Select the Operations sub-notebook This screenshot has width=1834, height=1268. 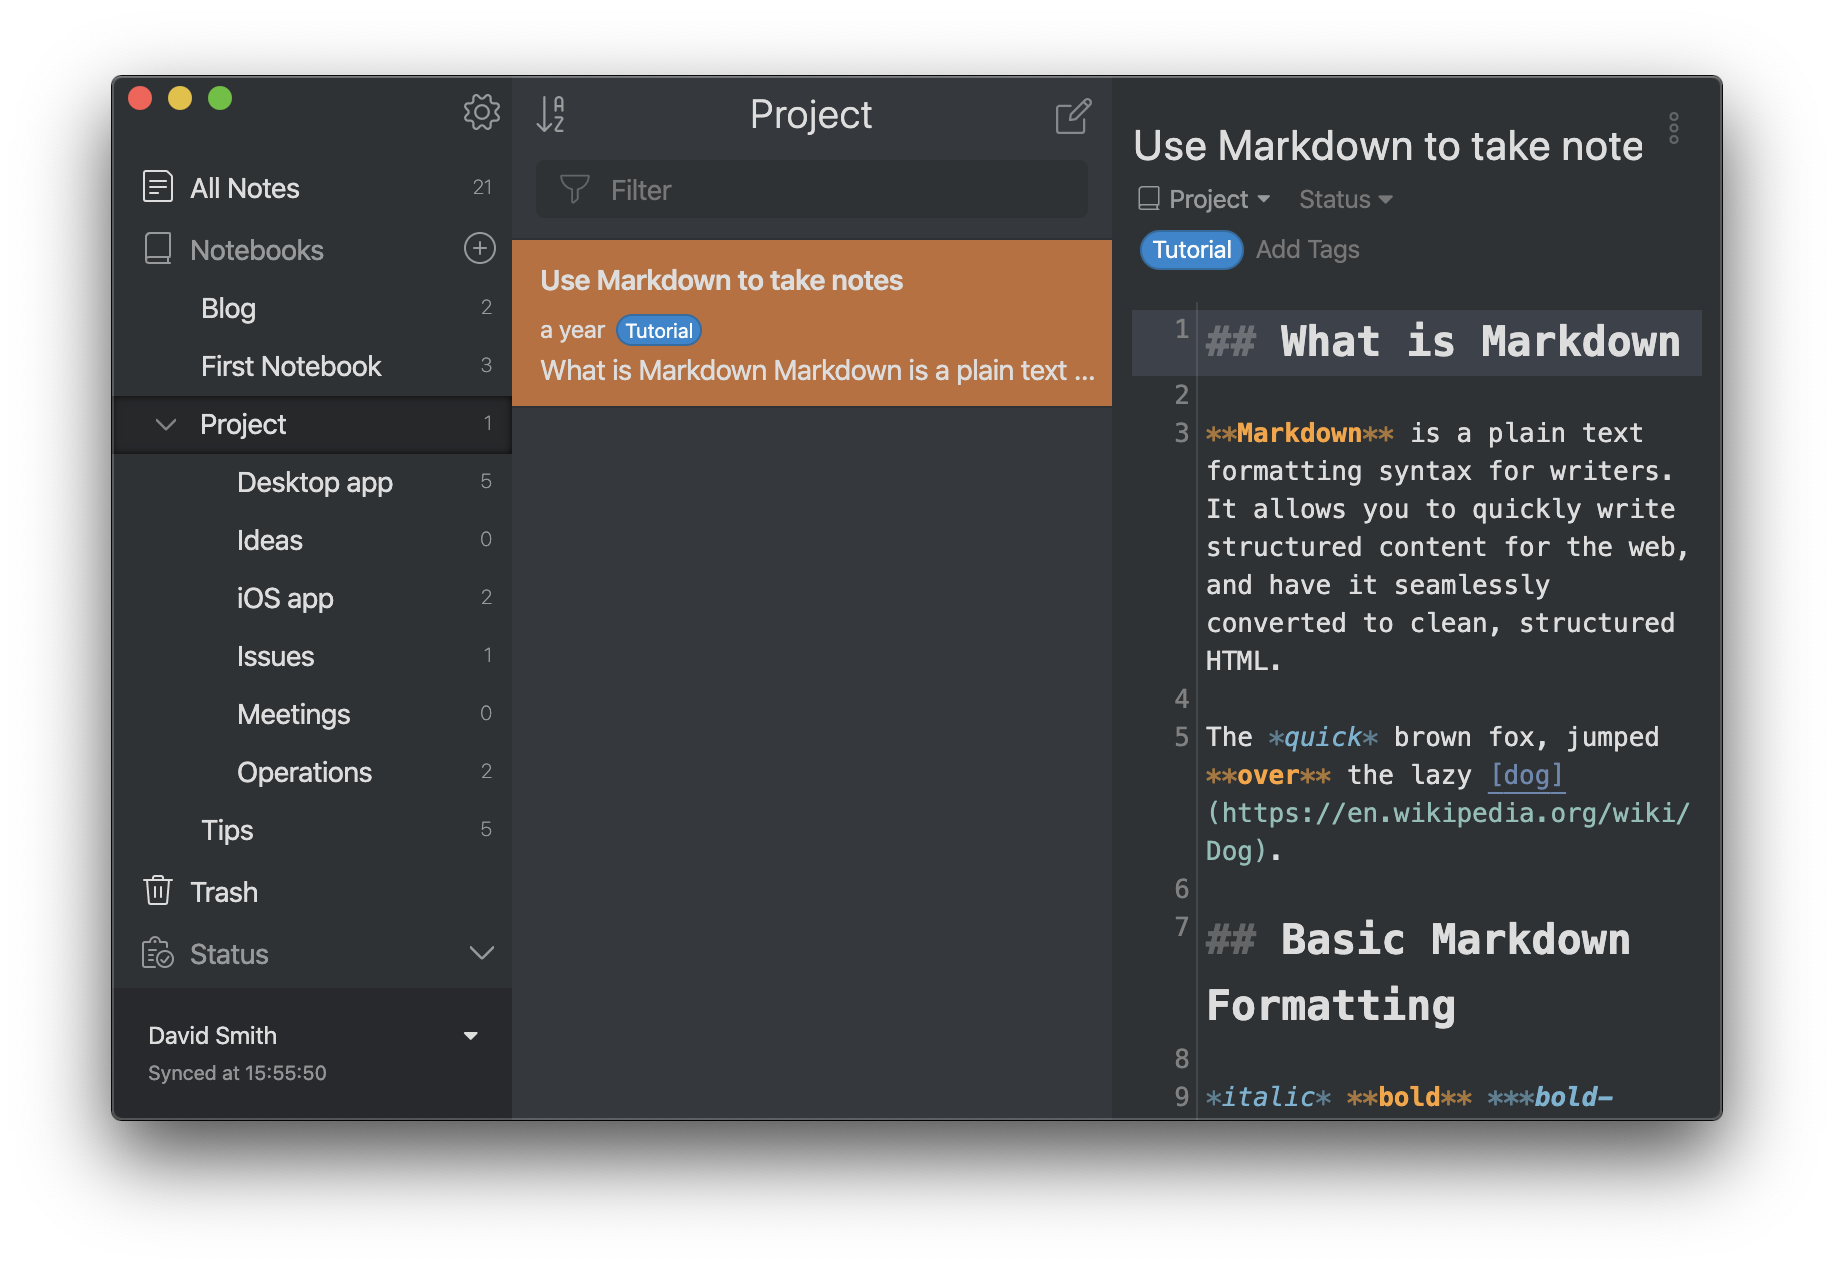click(304, 772)
